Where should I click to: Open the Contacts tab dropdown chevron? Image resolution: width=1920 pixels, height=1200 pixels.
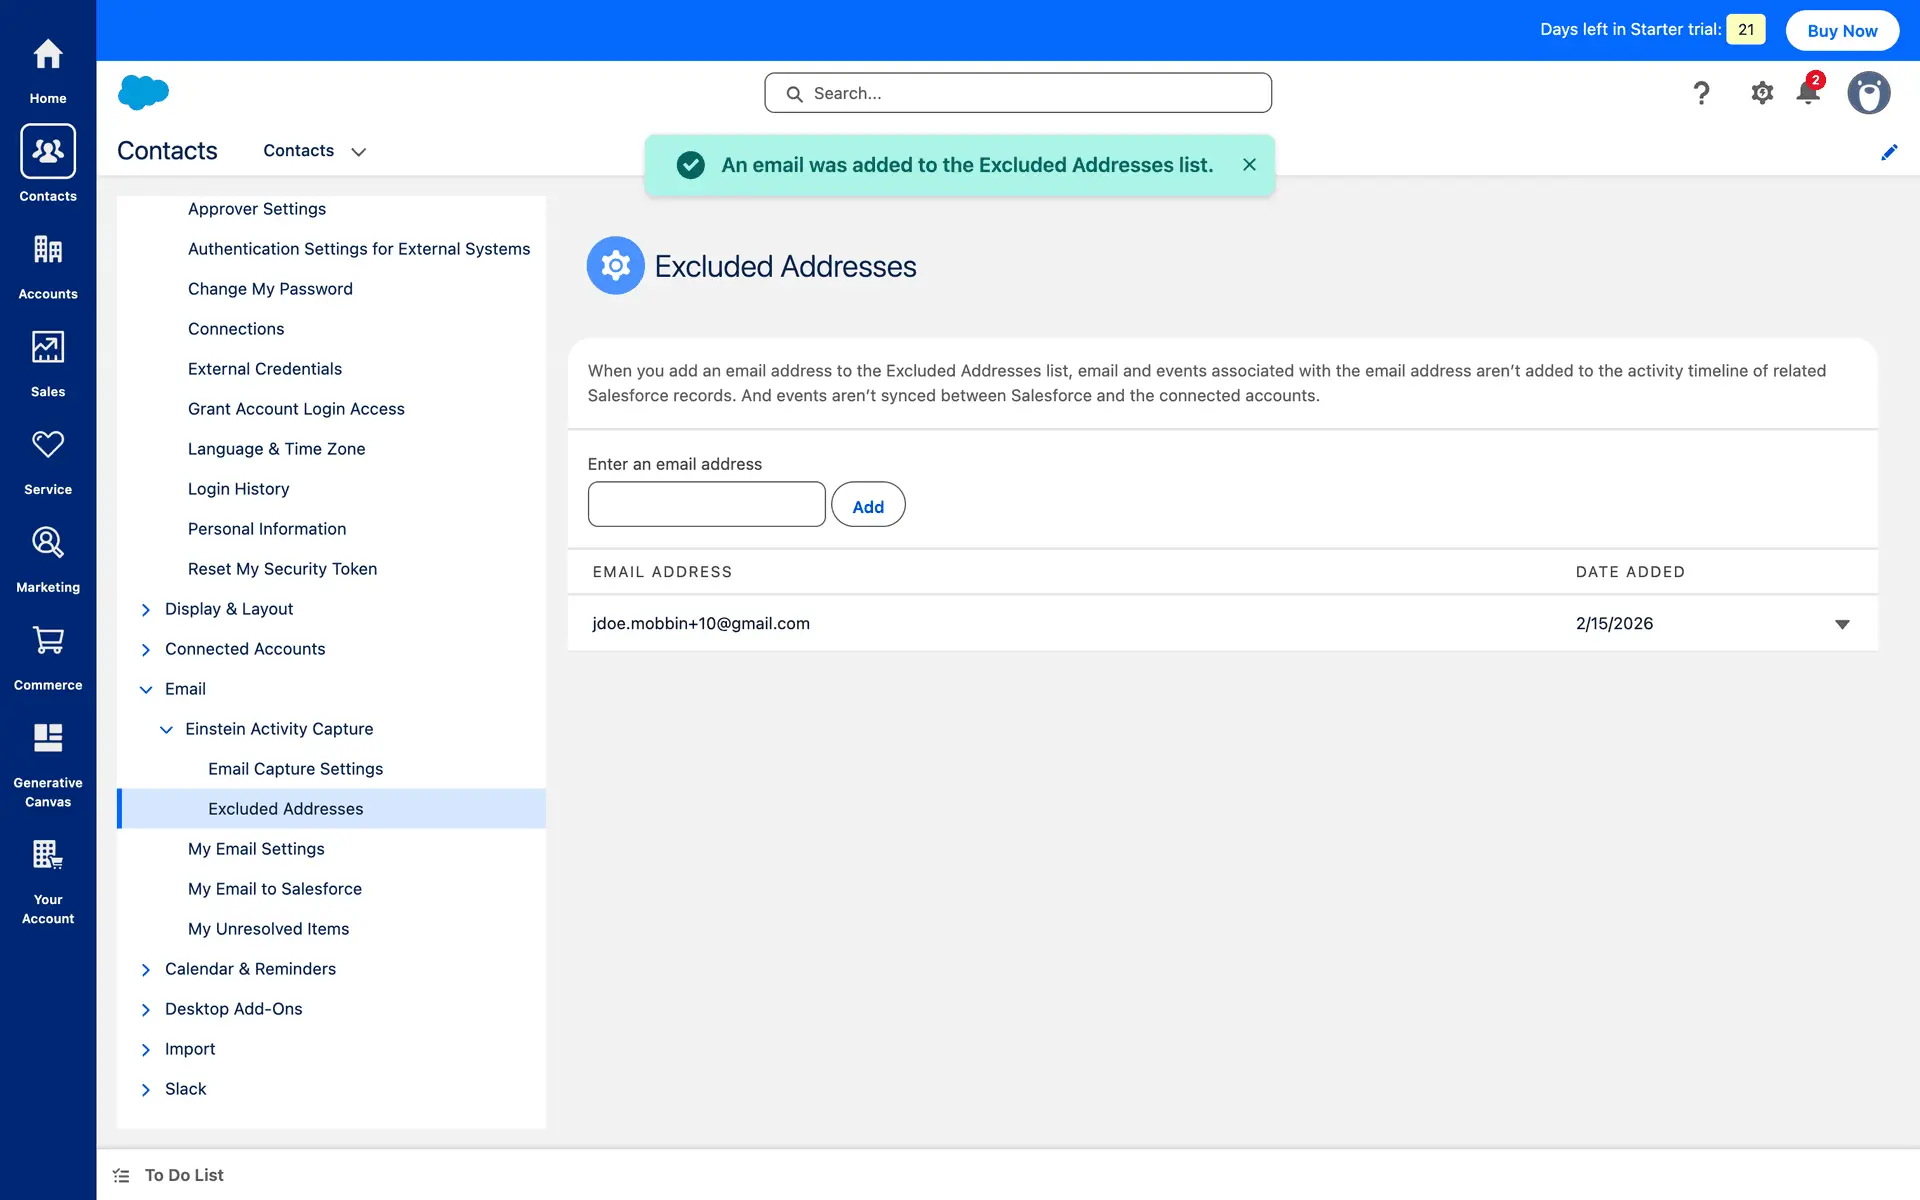pyautogui.click(x=359, y=152)
